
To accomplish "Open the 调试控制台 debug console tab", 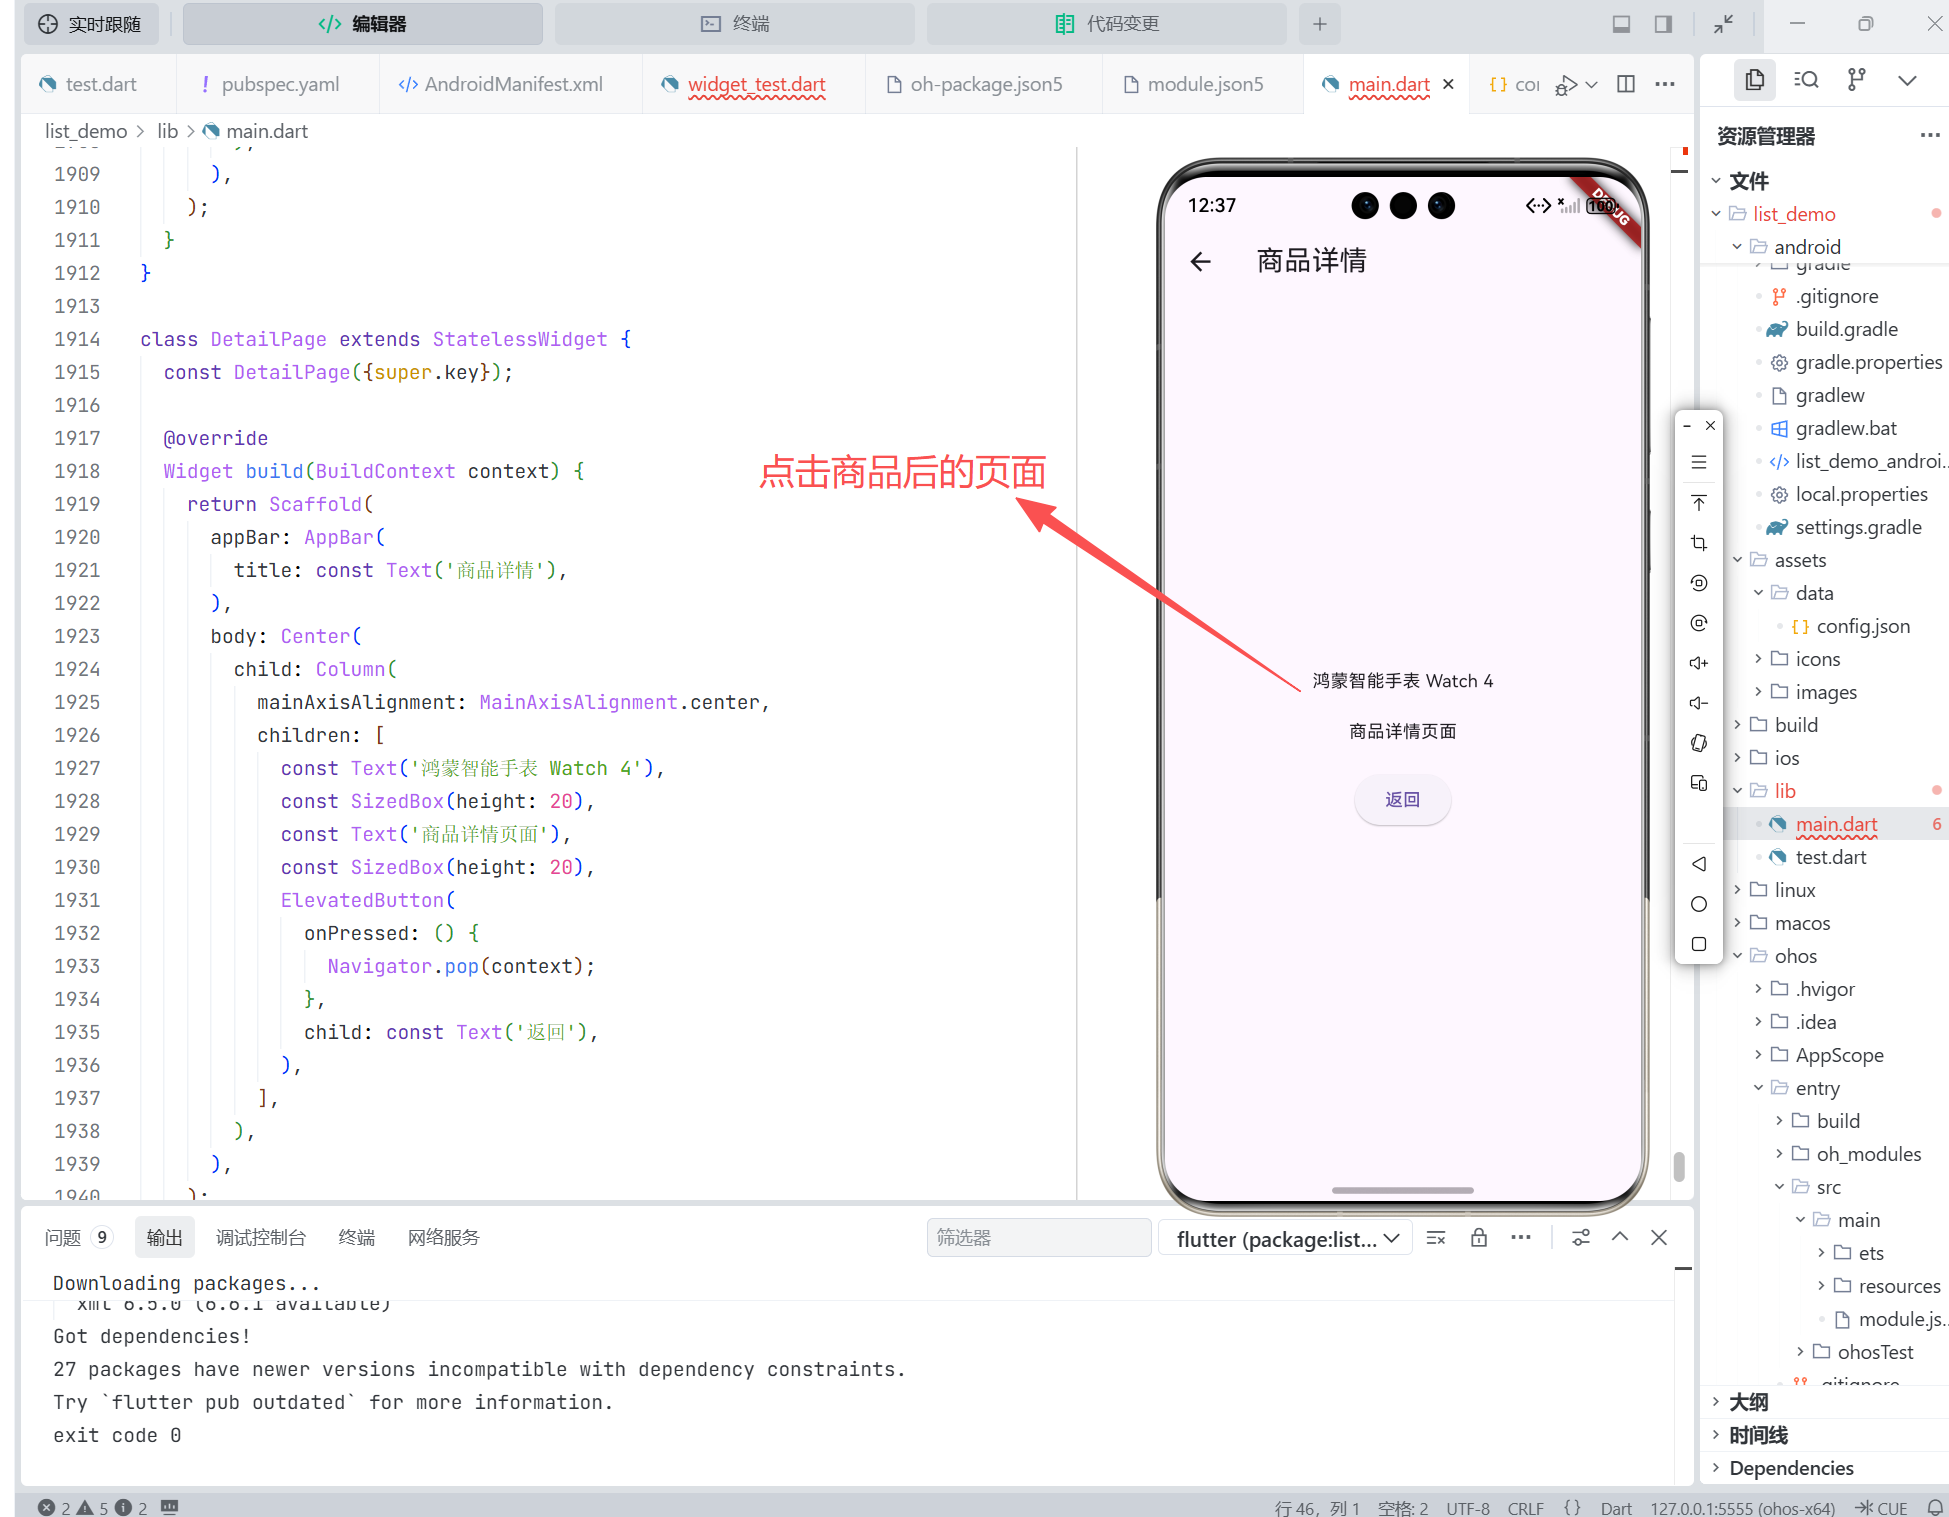I will pyautogui.click(x=260, y=1238).
